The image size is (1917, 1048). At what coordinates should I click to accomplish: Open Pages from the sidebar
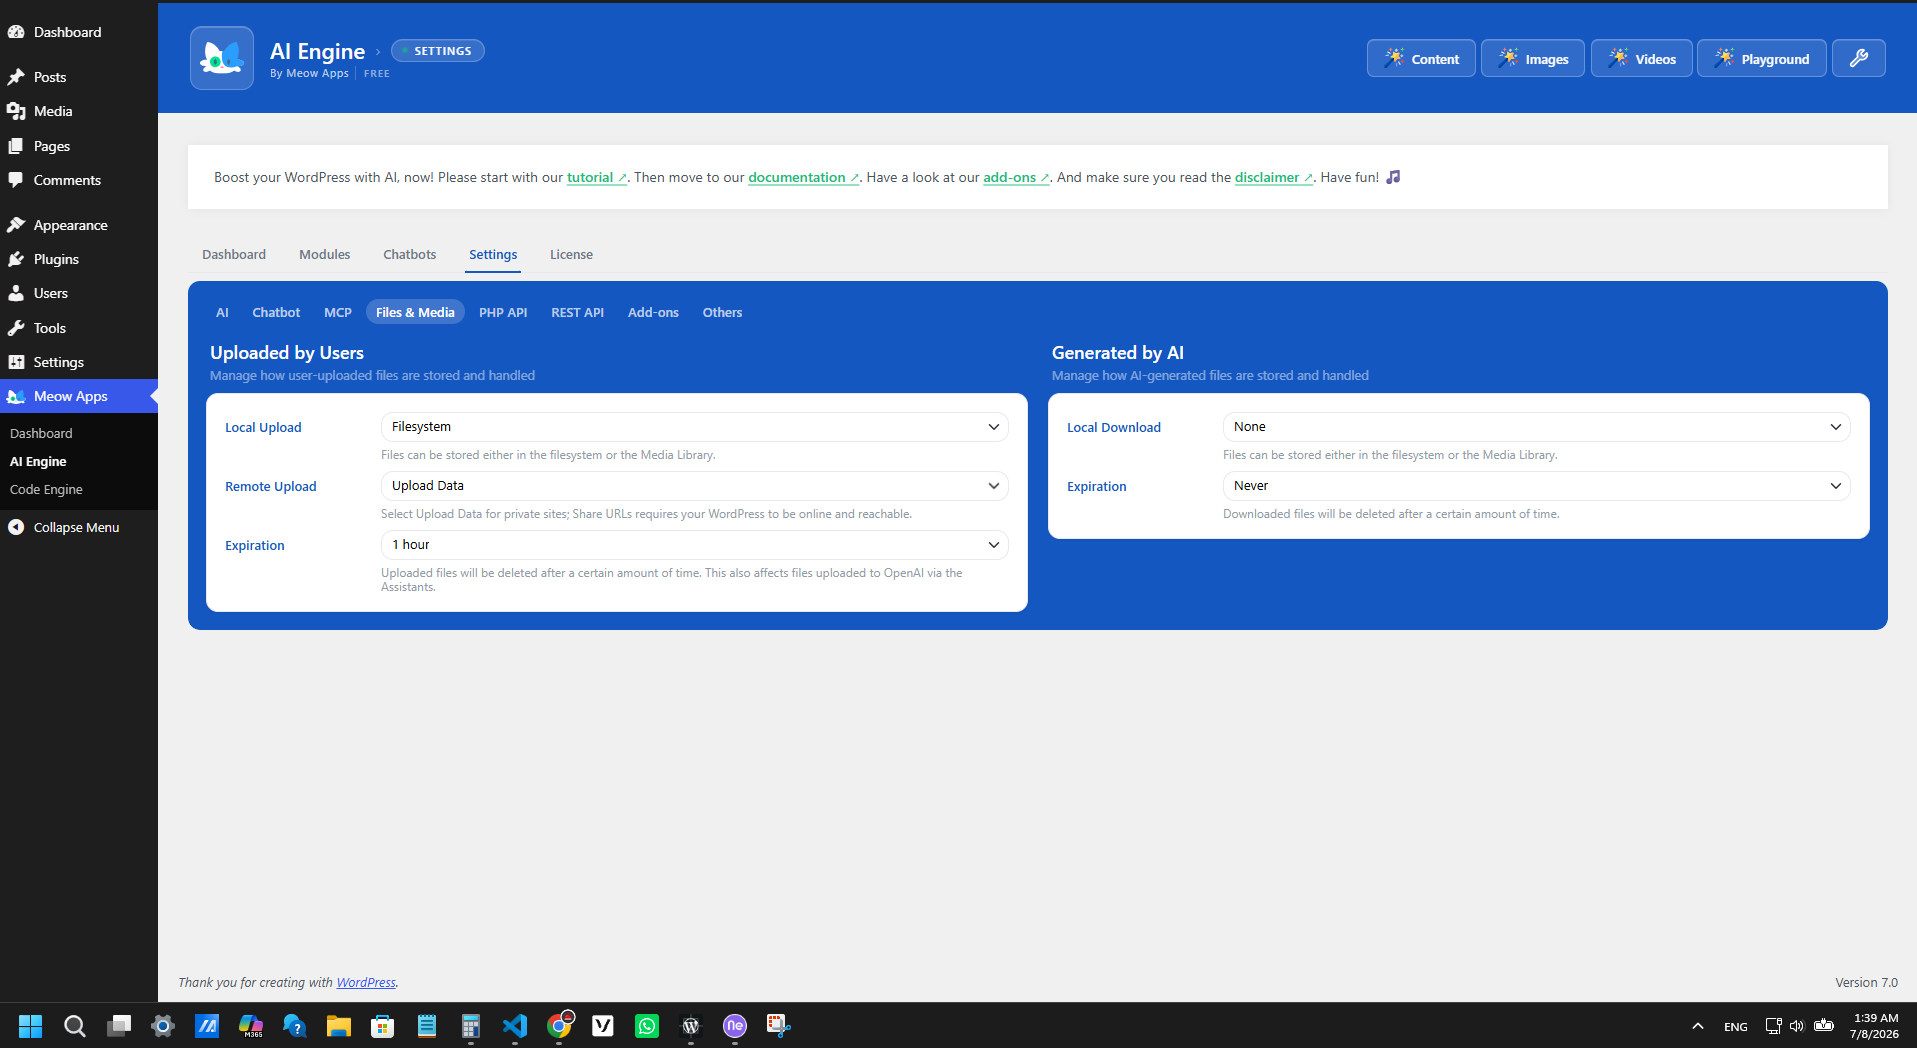[52, 146]
